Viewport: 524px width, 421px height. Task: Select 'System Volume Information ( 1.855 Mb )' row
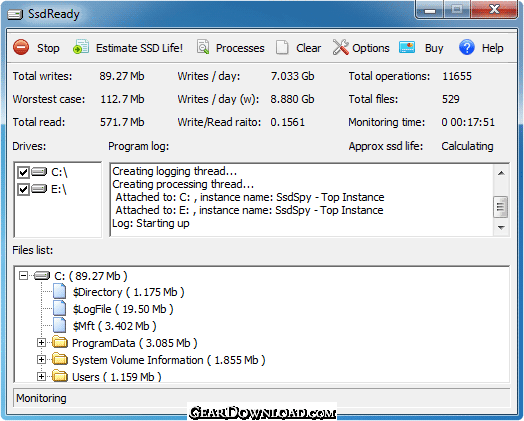coord(169,360)
